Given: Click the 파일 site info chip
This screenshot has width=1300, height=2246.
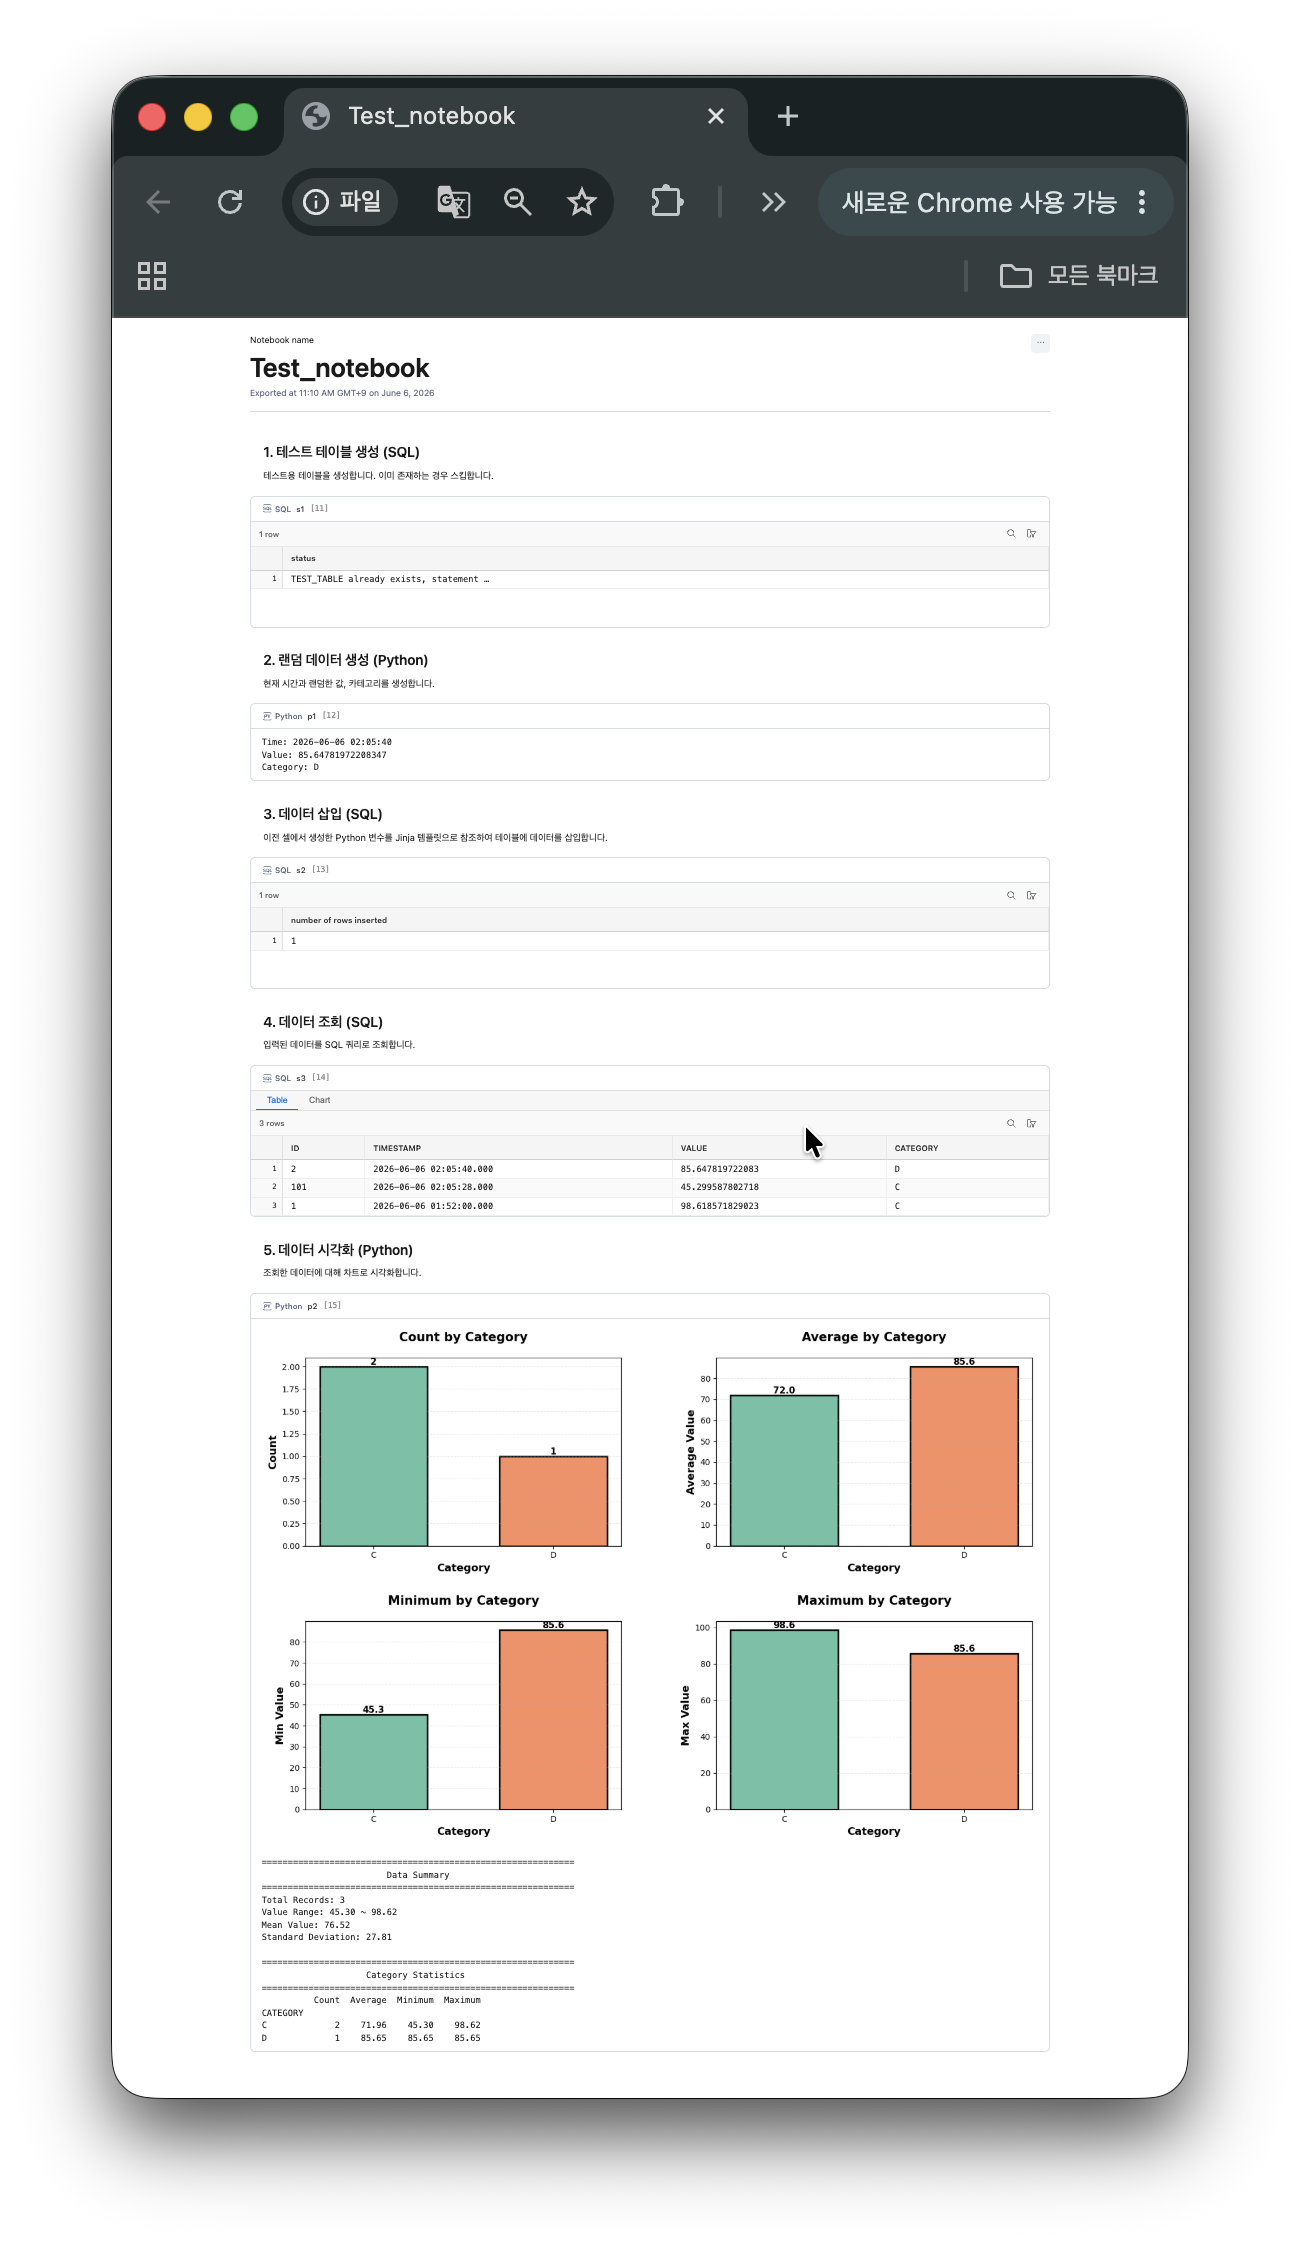Looking at the screenshot, I should point(344,202).
